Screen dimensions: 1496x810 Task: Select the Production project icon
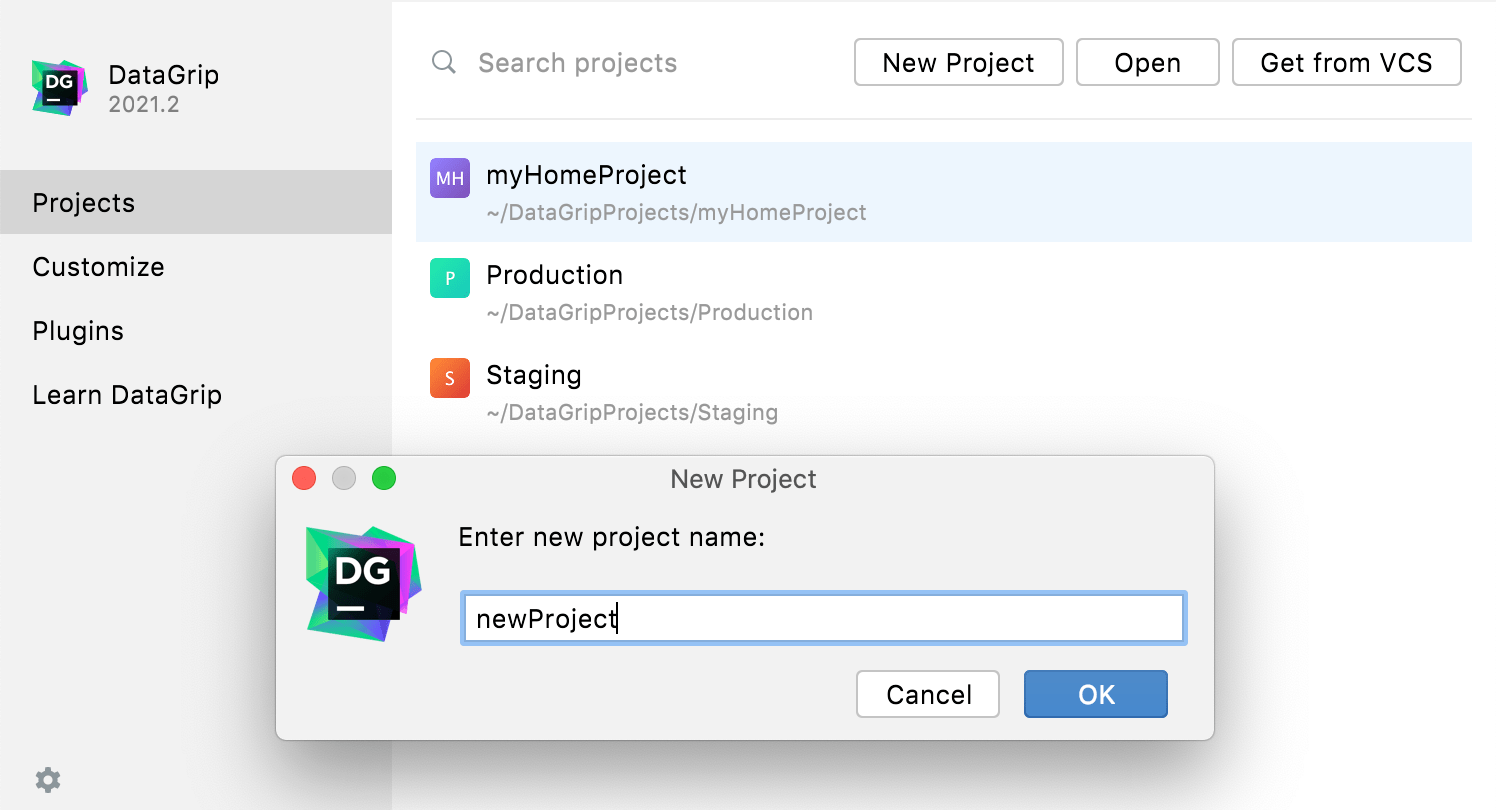point(449,277)
